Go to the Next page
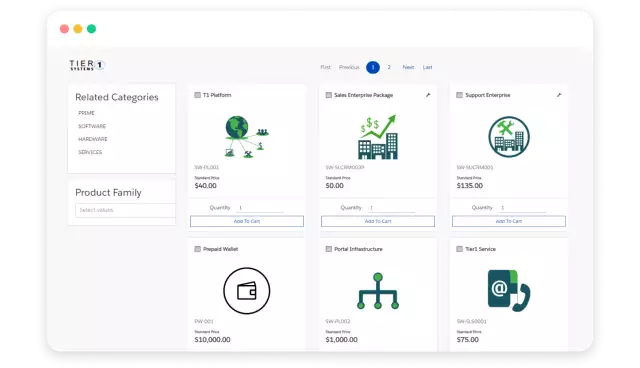640x368 pixels. point(408,67)
